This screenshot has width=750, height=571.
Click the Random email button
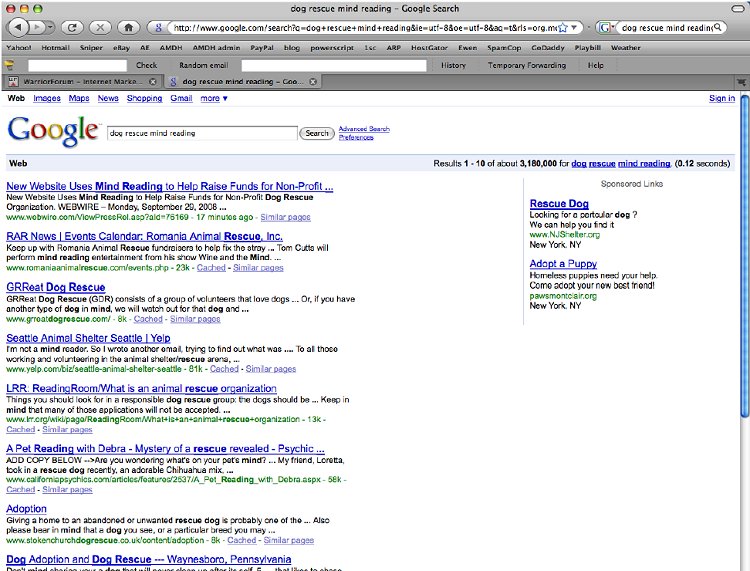(x=204, y=65)
